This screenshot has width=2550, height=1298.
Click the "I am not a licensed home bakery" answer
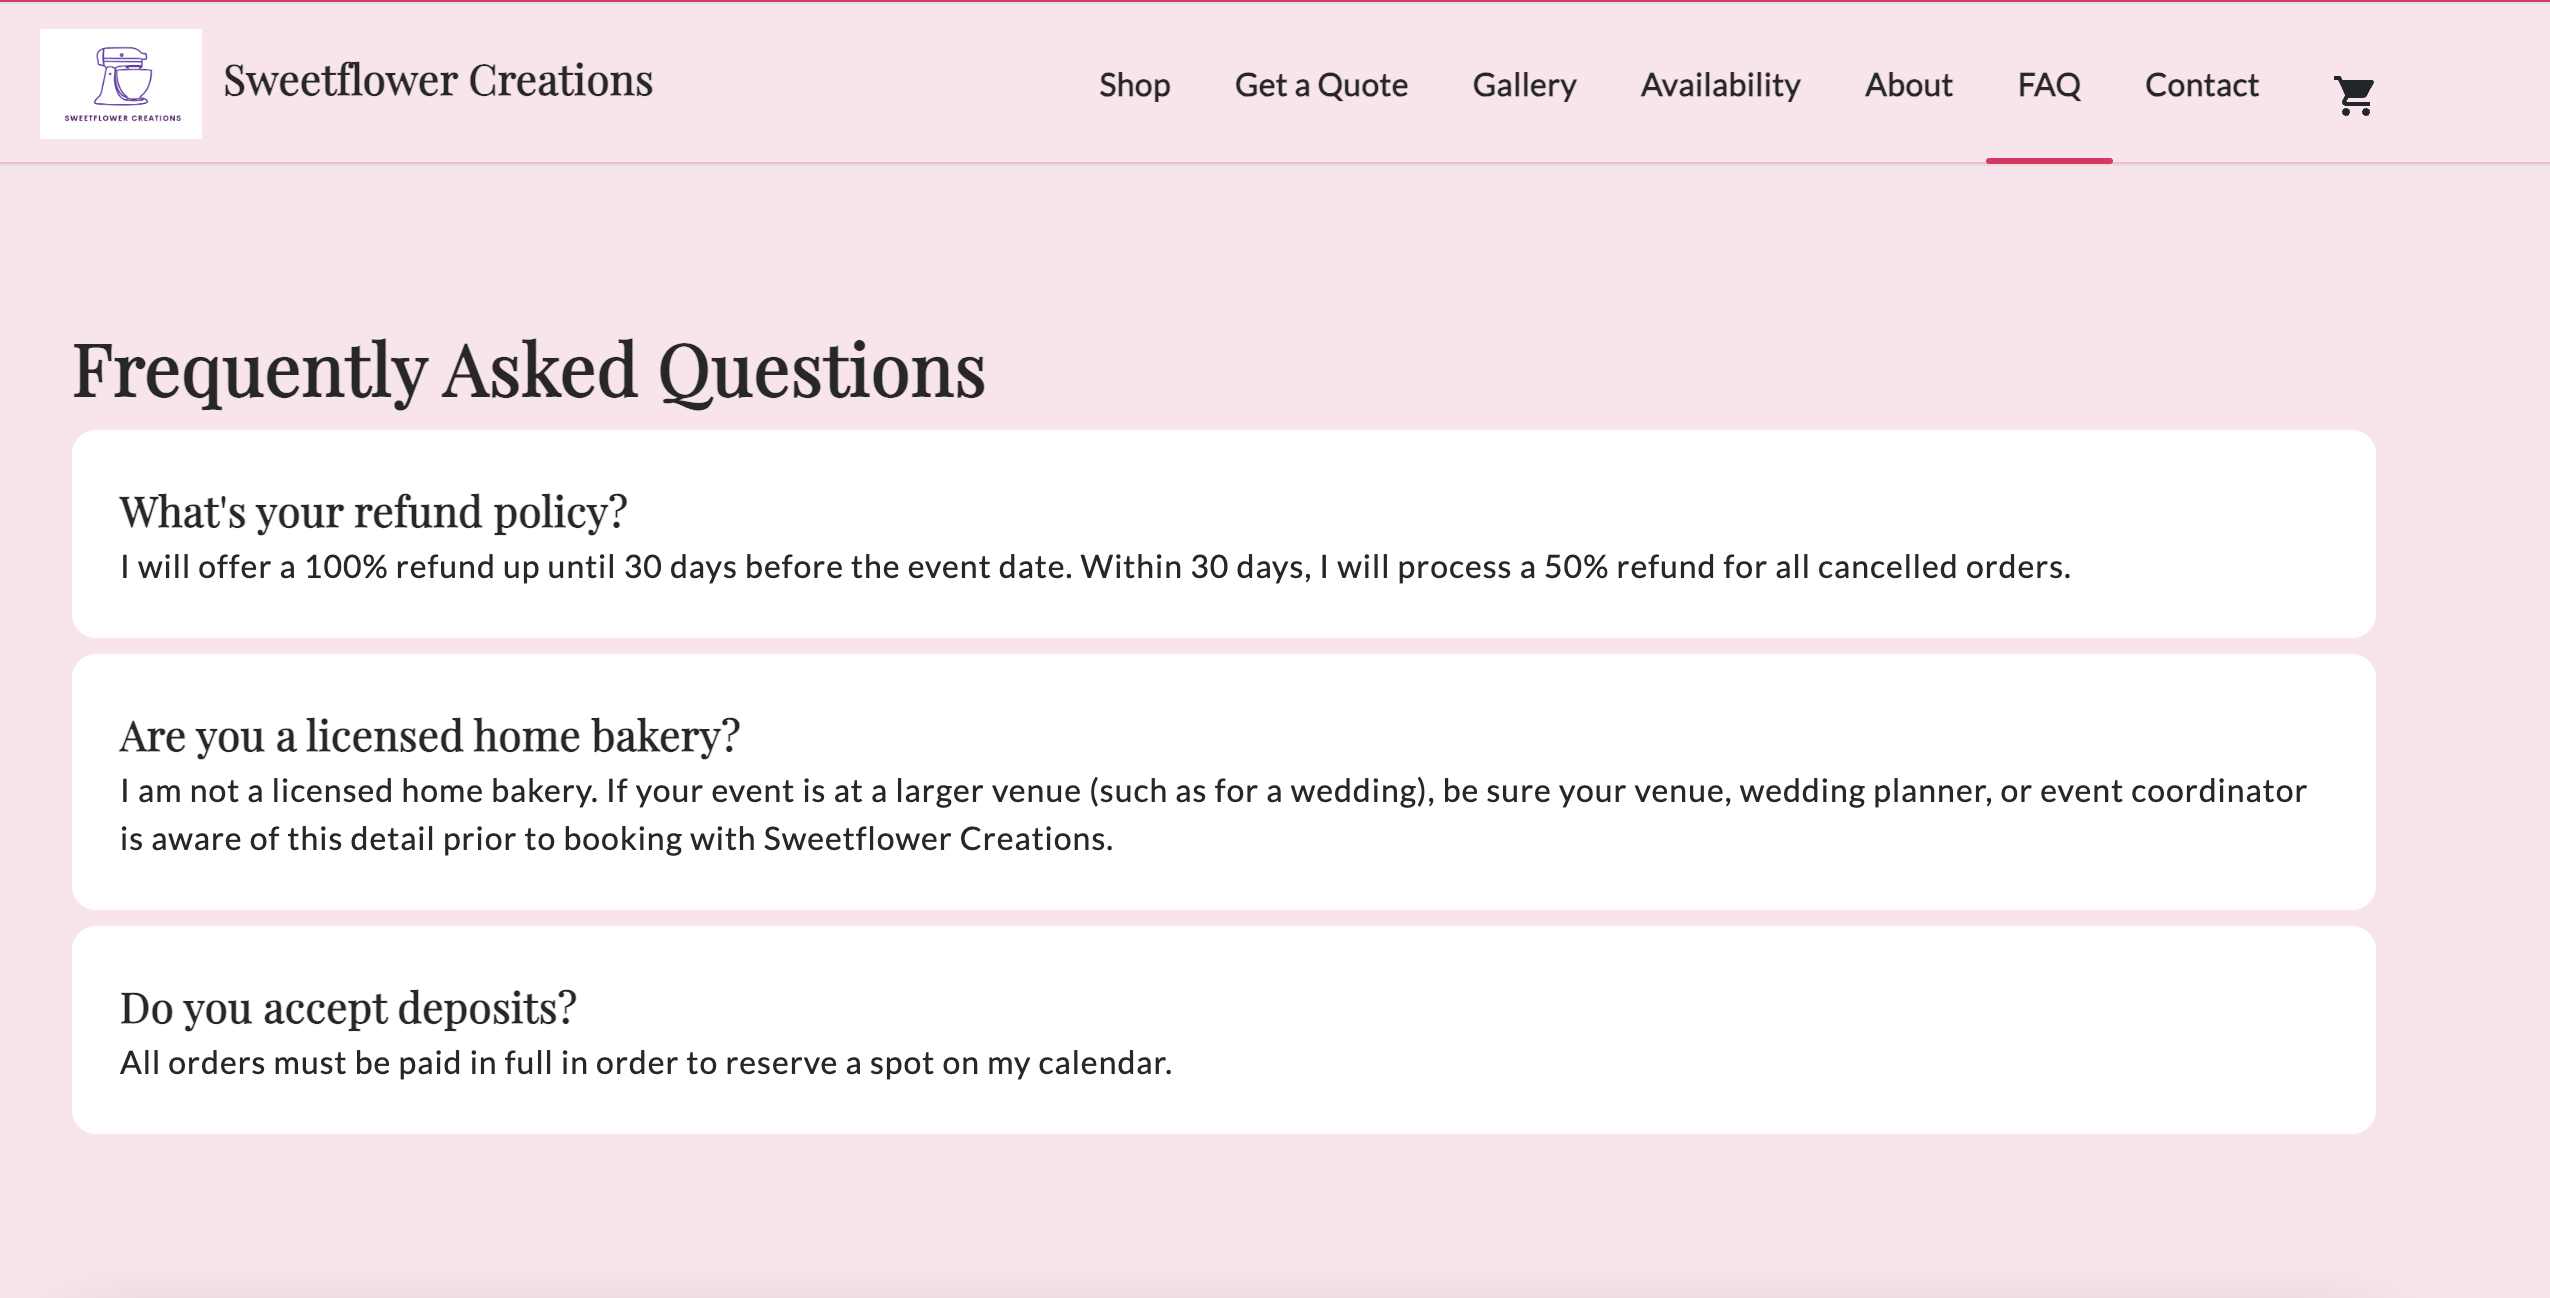pos(1213,814)
